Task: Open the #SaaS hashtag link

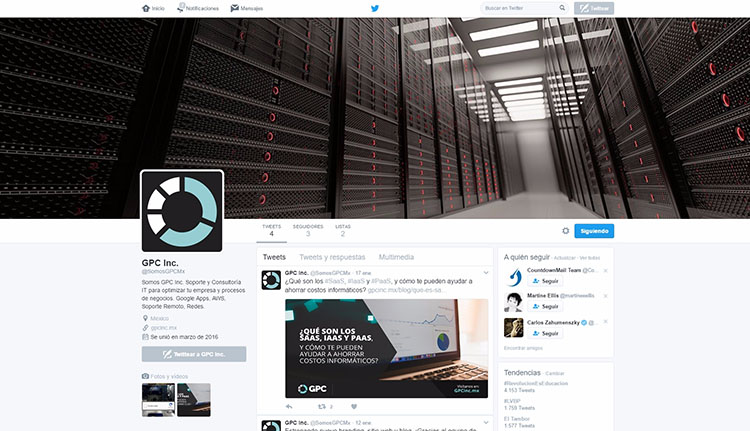Action: (x=334, y=281)
